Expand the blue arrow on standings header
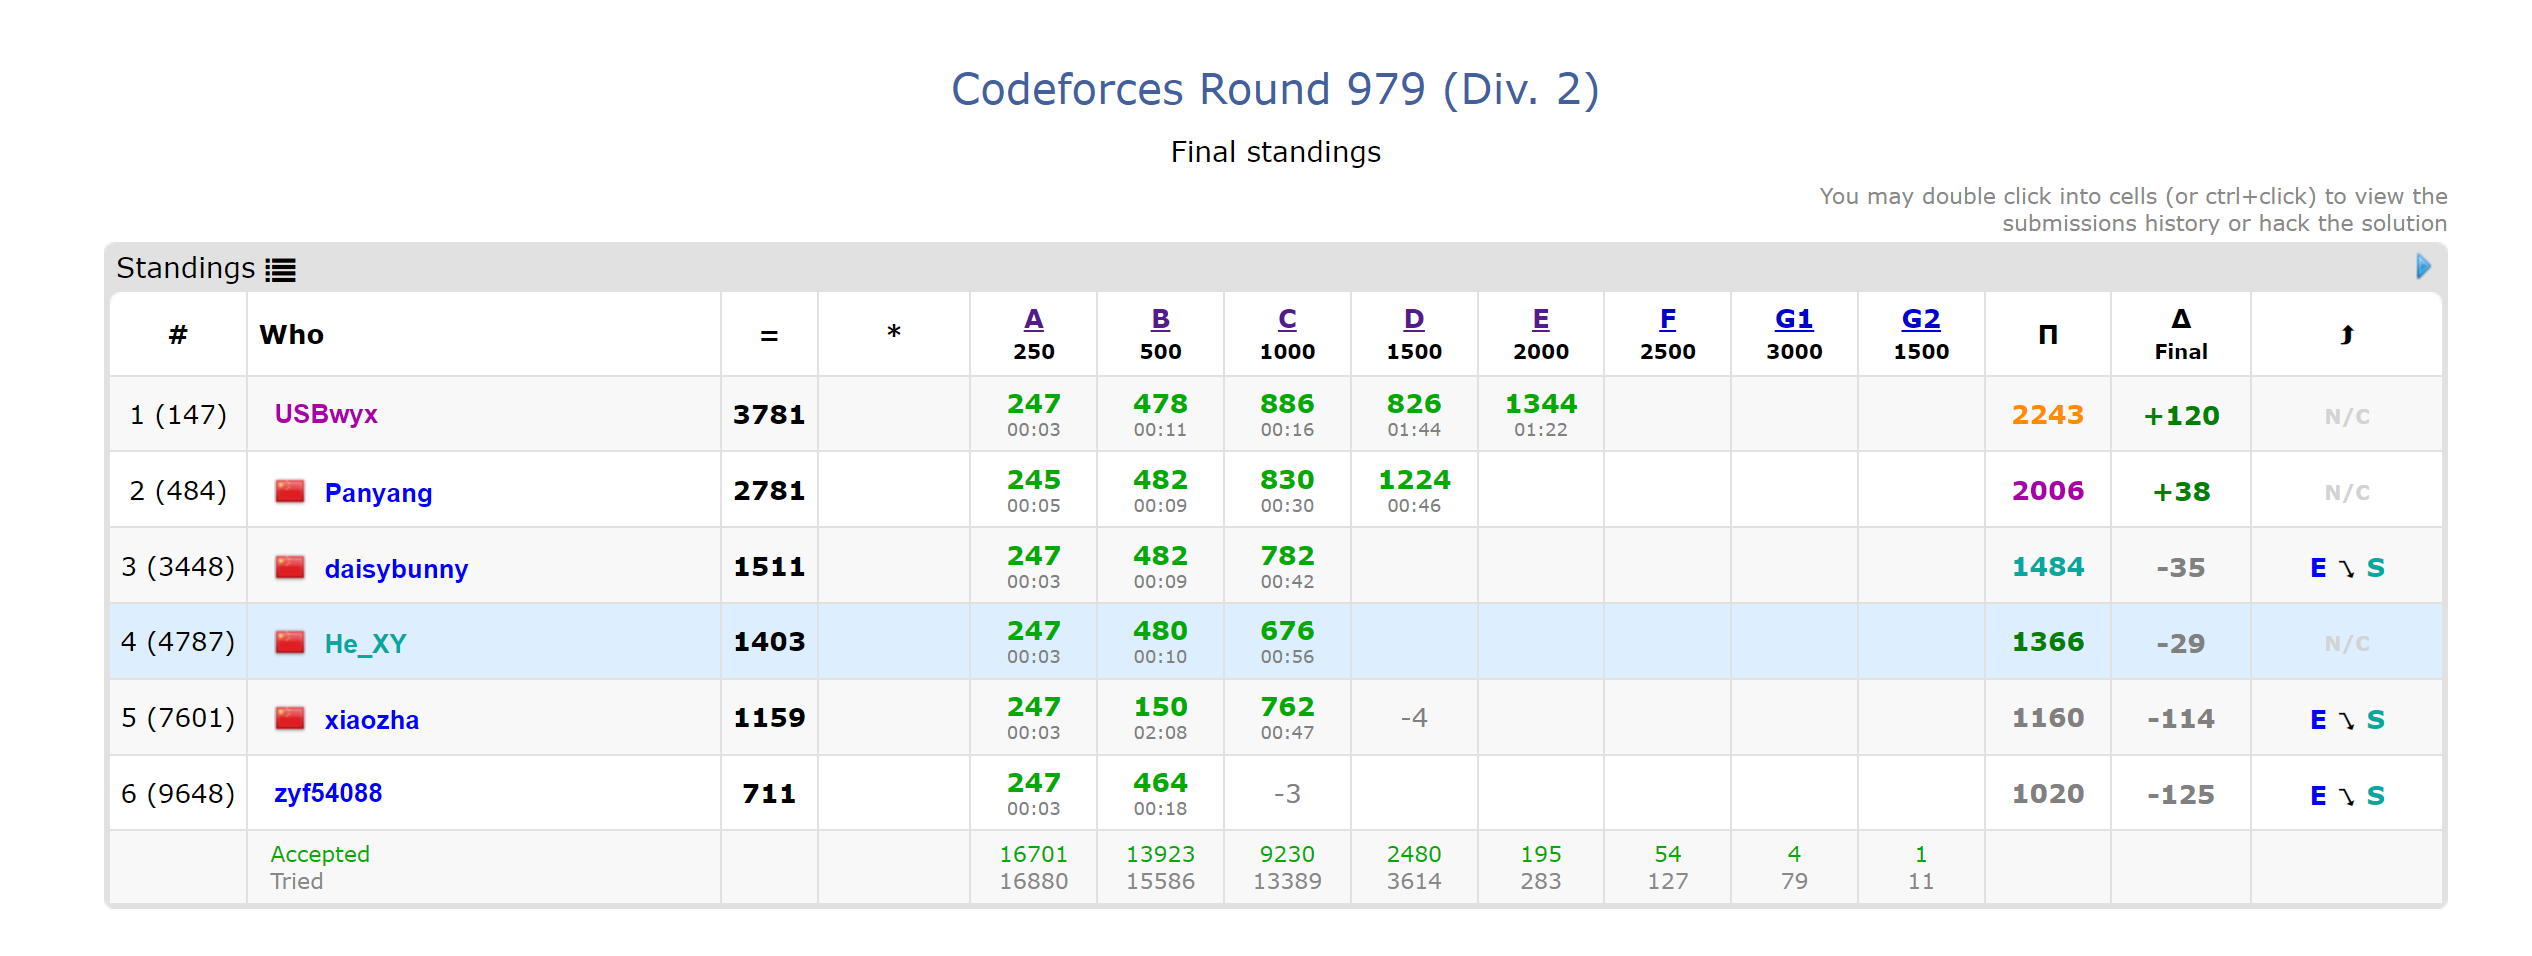Viewport: 2532px width, 956px height. tap(2423, 266)
